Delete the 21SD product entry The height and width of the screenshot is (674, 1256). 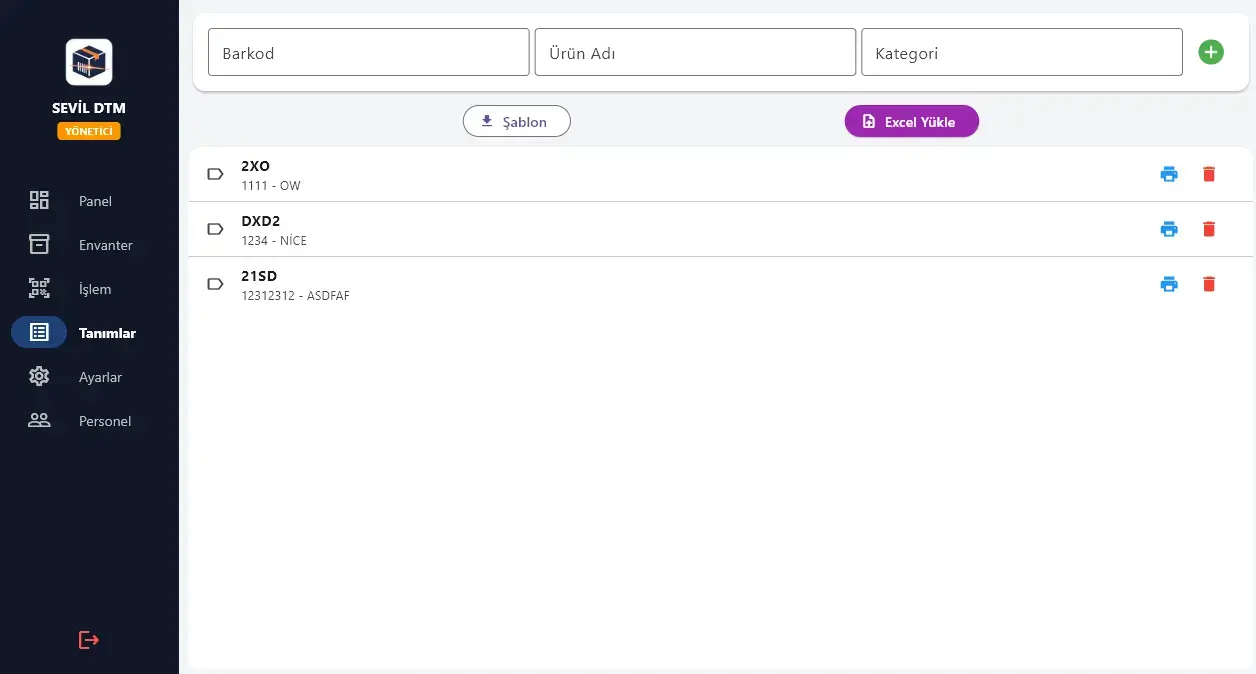pyautogui.click(x=1208, y=284)
